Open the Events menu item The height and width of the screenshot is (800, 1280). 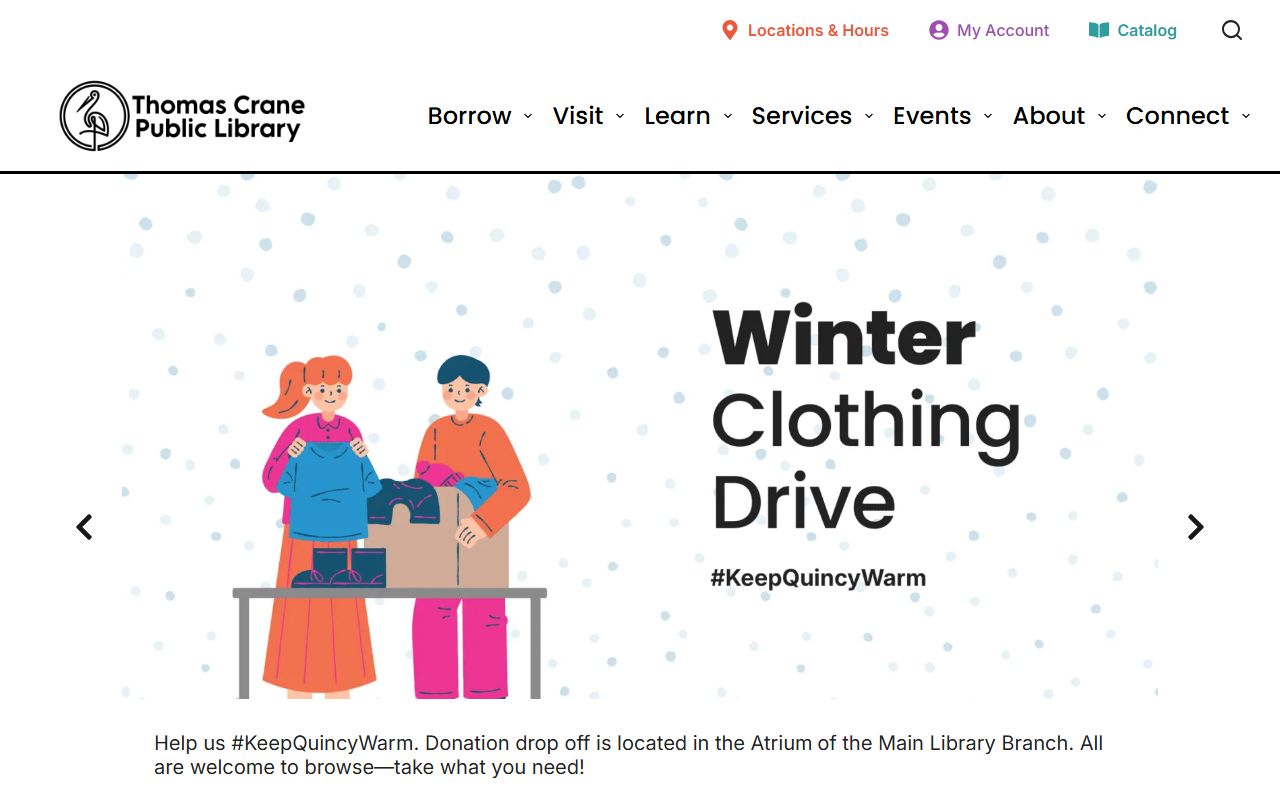(x=932, y=116)
